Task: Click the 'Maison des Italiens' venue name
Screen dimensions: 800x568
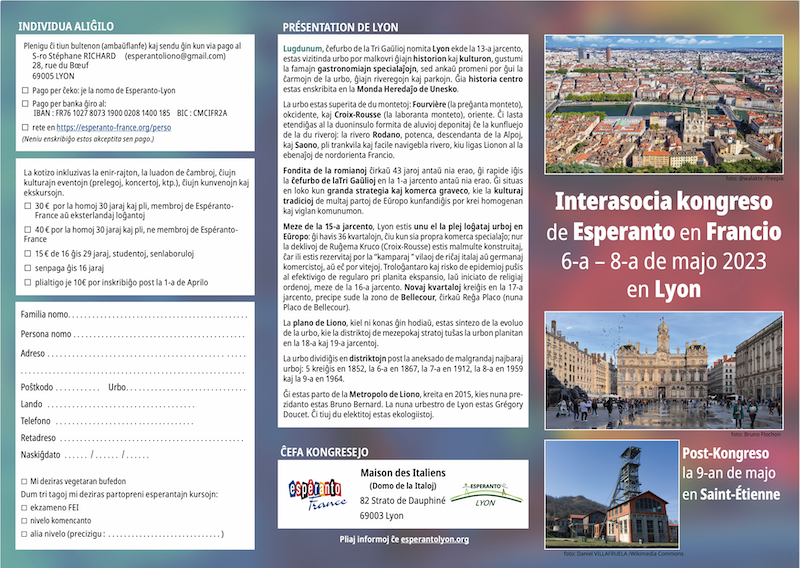Action: (403, 473)
